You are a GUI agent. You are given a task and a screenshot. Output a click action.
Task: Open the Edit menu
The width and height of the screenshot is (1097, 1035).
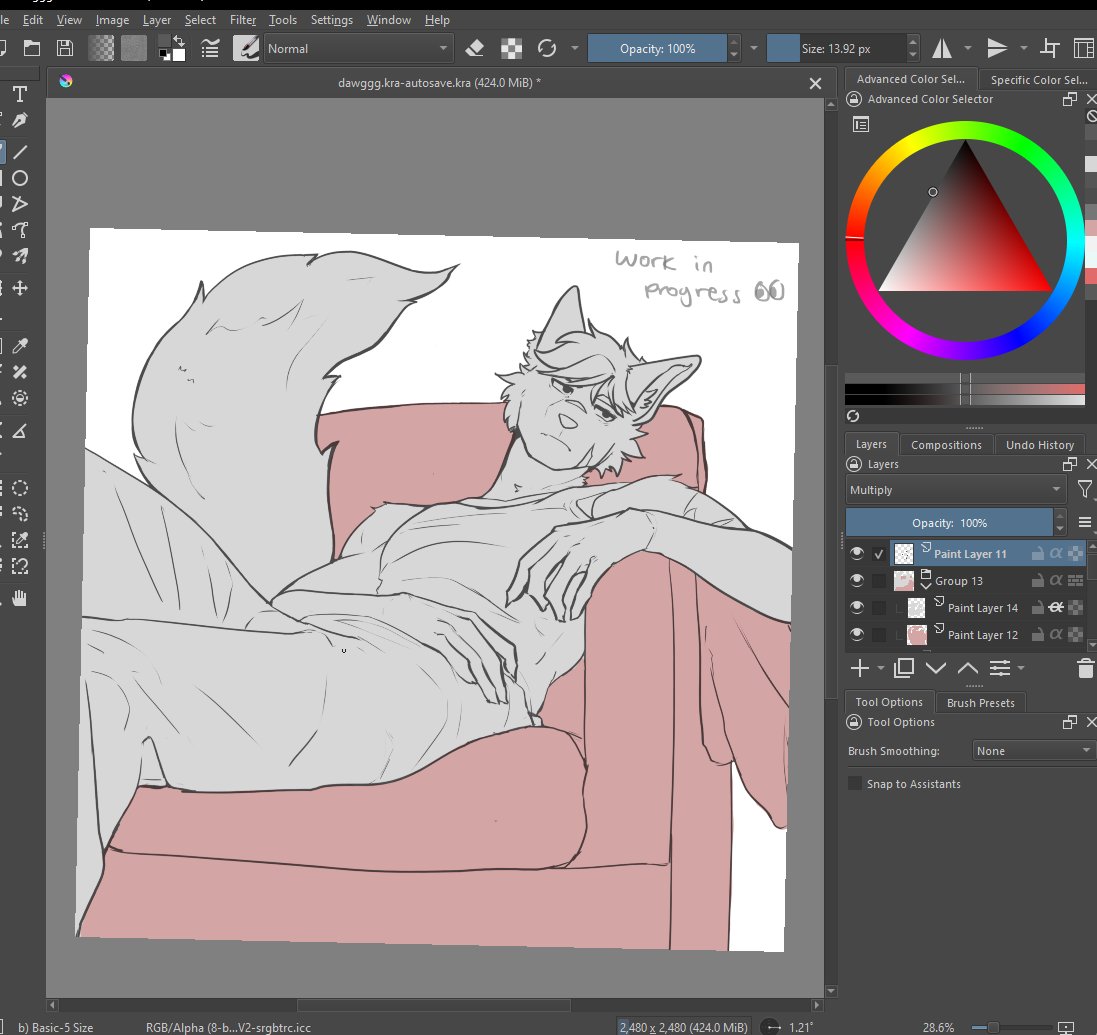pos(33,20)
